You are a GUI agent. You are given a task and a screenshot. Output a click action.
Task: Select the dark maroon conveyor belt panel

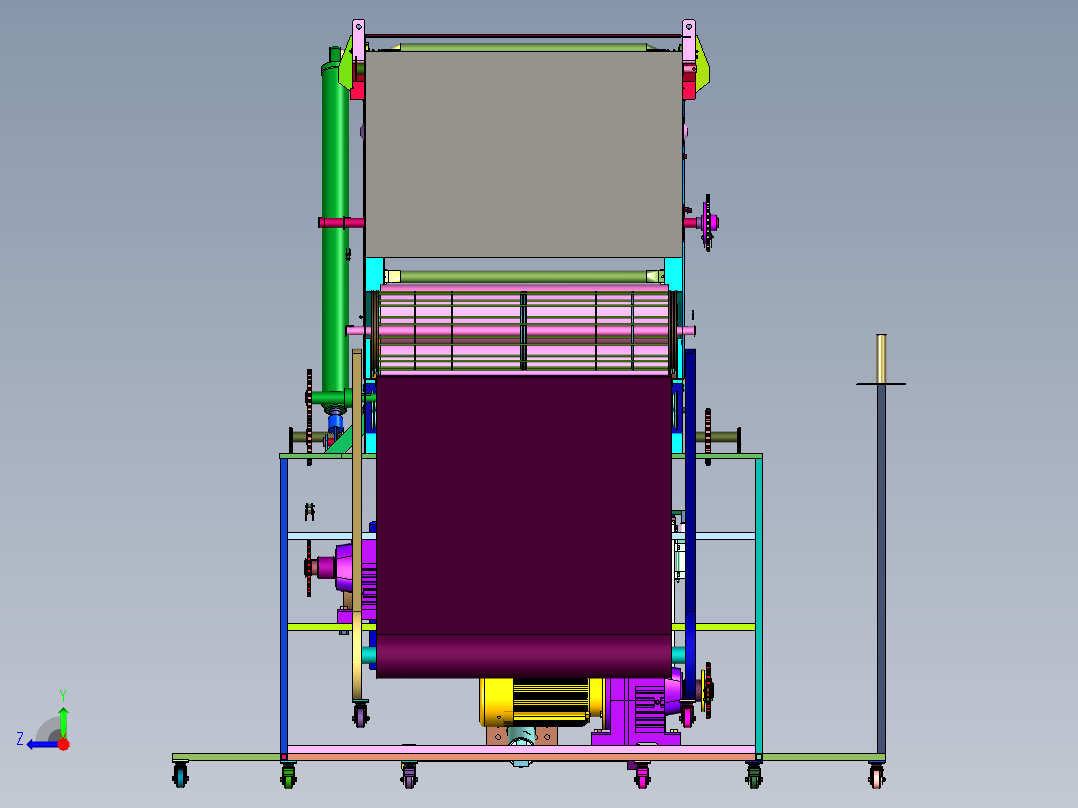tap(524, 526)
